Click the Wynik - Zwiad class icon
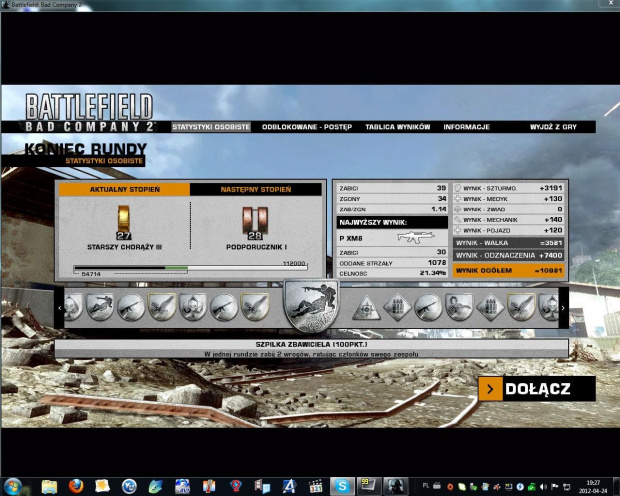Image resolution: width=620 pixels, height=496 pixels. point(457,209)
